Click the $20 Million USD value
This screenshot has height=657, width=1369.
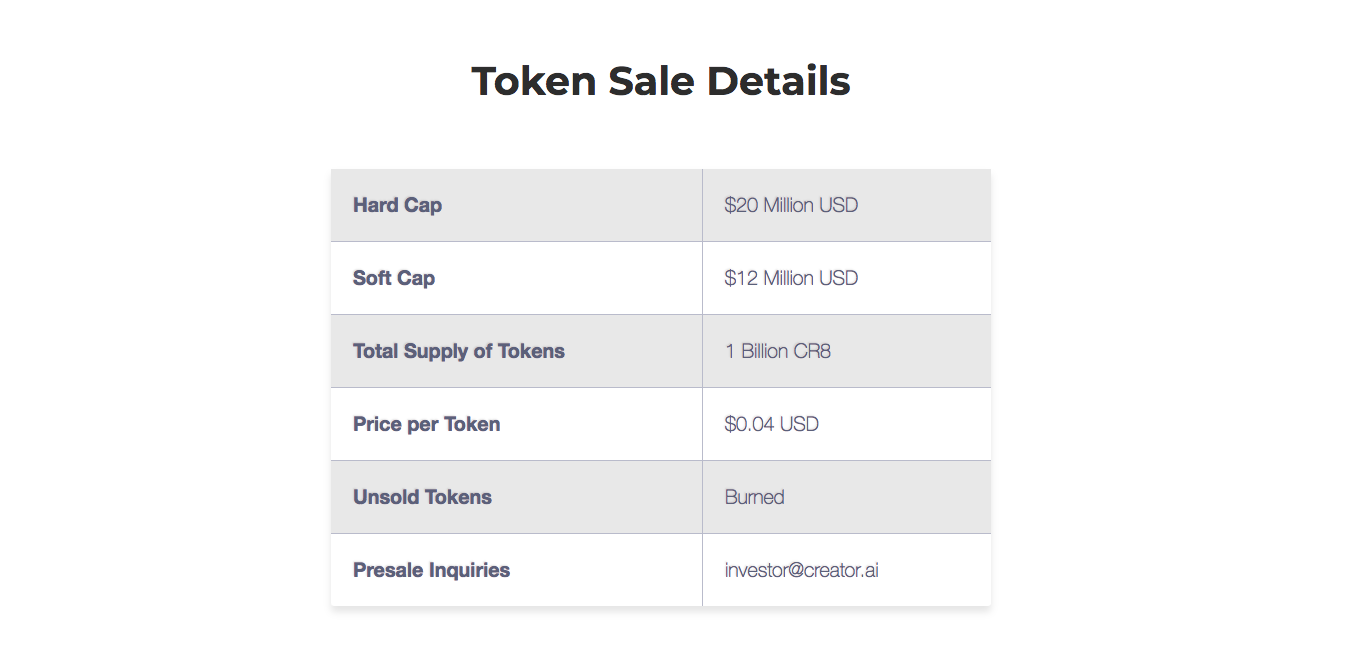tap(791, 205)
